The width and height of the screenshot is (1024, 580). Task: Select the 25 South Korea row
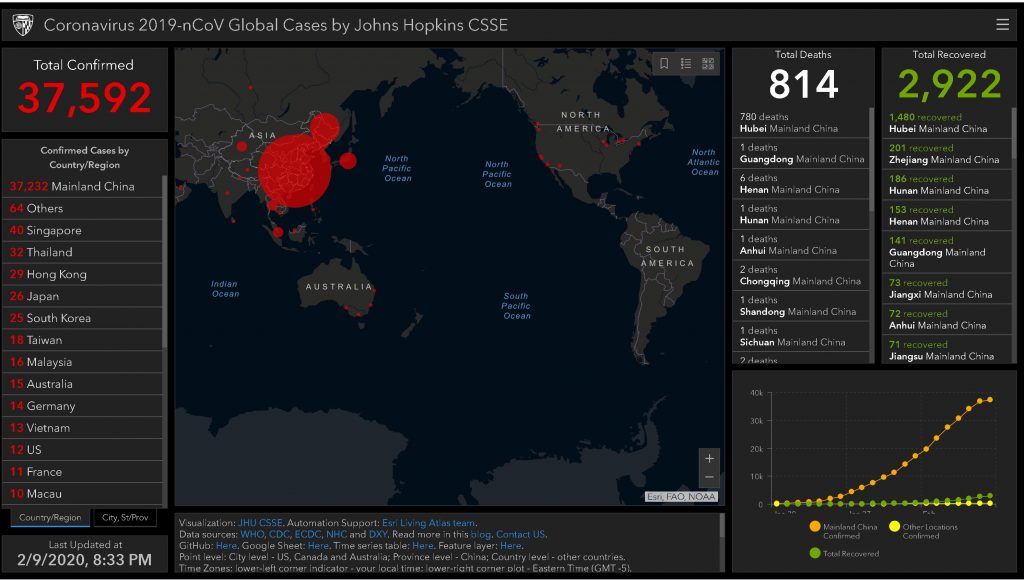[x=82, y=318]
